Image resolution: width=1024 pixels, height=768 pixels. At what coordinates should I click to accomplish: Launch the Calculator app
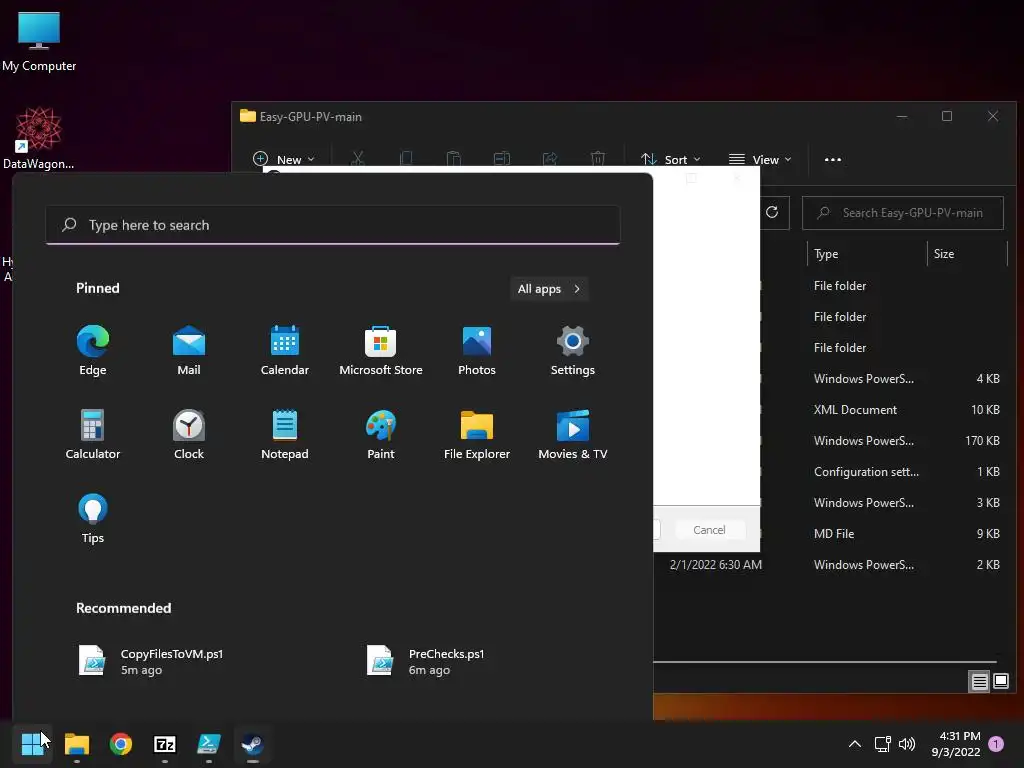93,434
